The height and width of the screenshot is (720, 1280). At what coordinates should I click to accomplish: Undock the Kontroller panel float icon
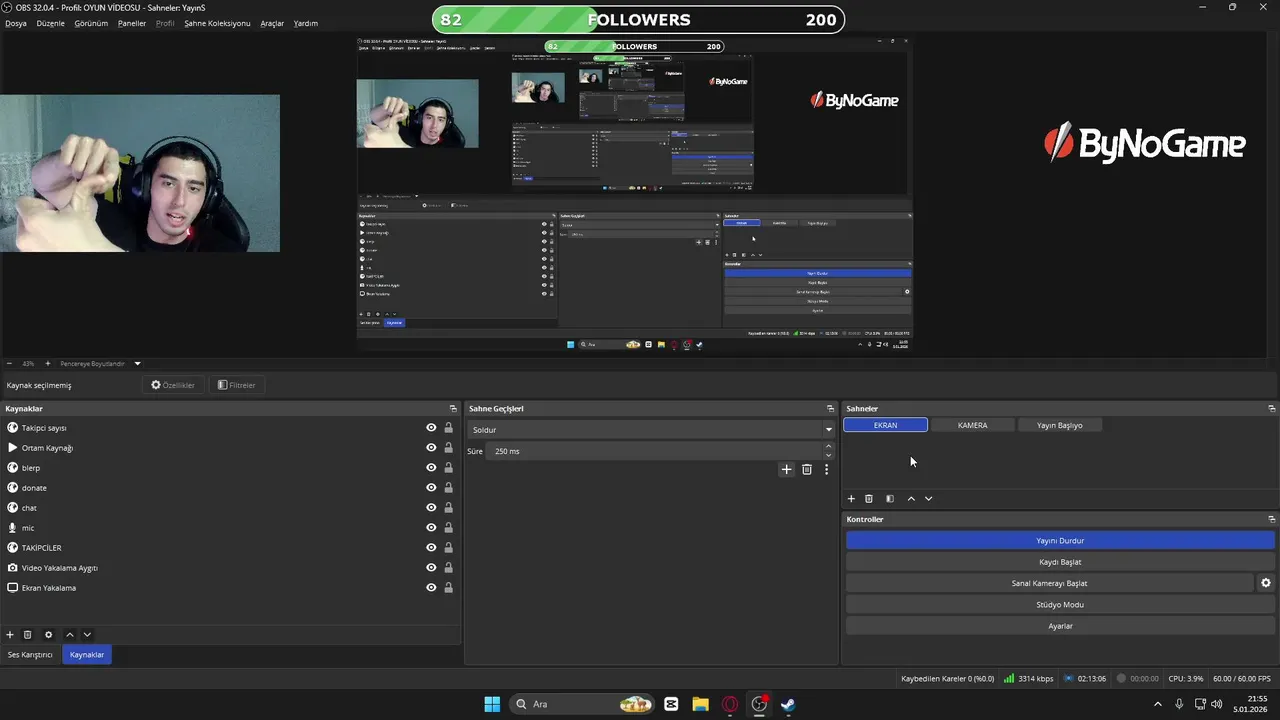1271,520
